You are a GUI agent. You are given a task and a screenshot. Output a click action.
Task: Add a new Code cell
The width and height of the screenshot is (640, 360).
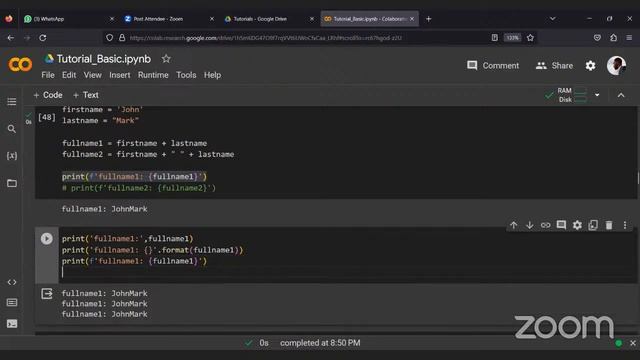pyautogui.click(x=48, y=95)
